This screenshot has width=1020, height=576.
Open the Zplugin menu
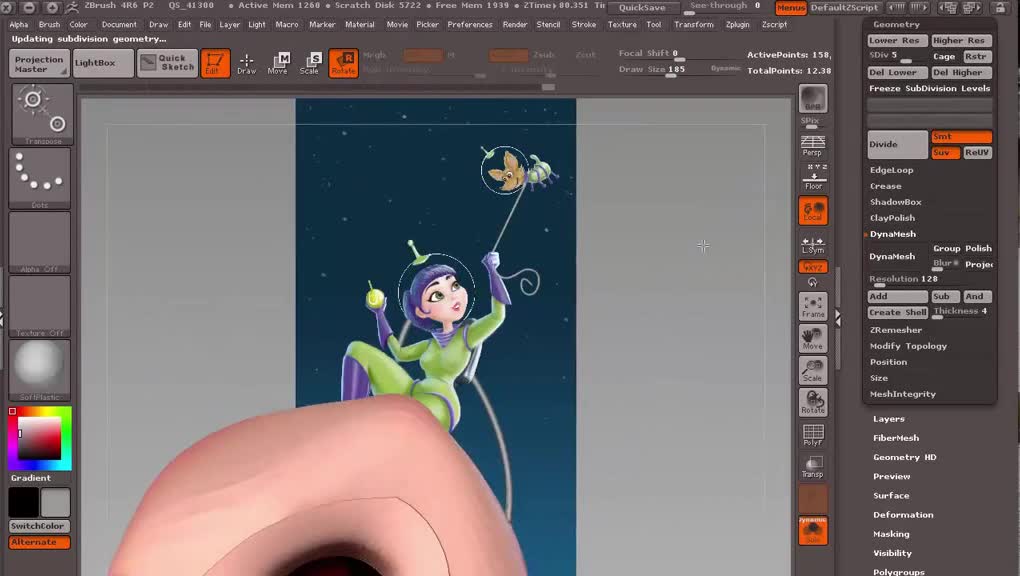point(737,25)
